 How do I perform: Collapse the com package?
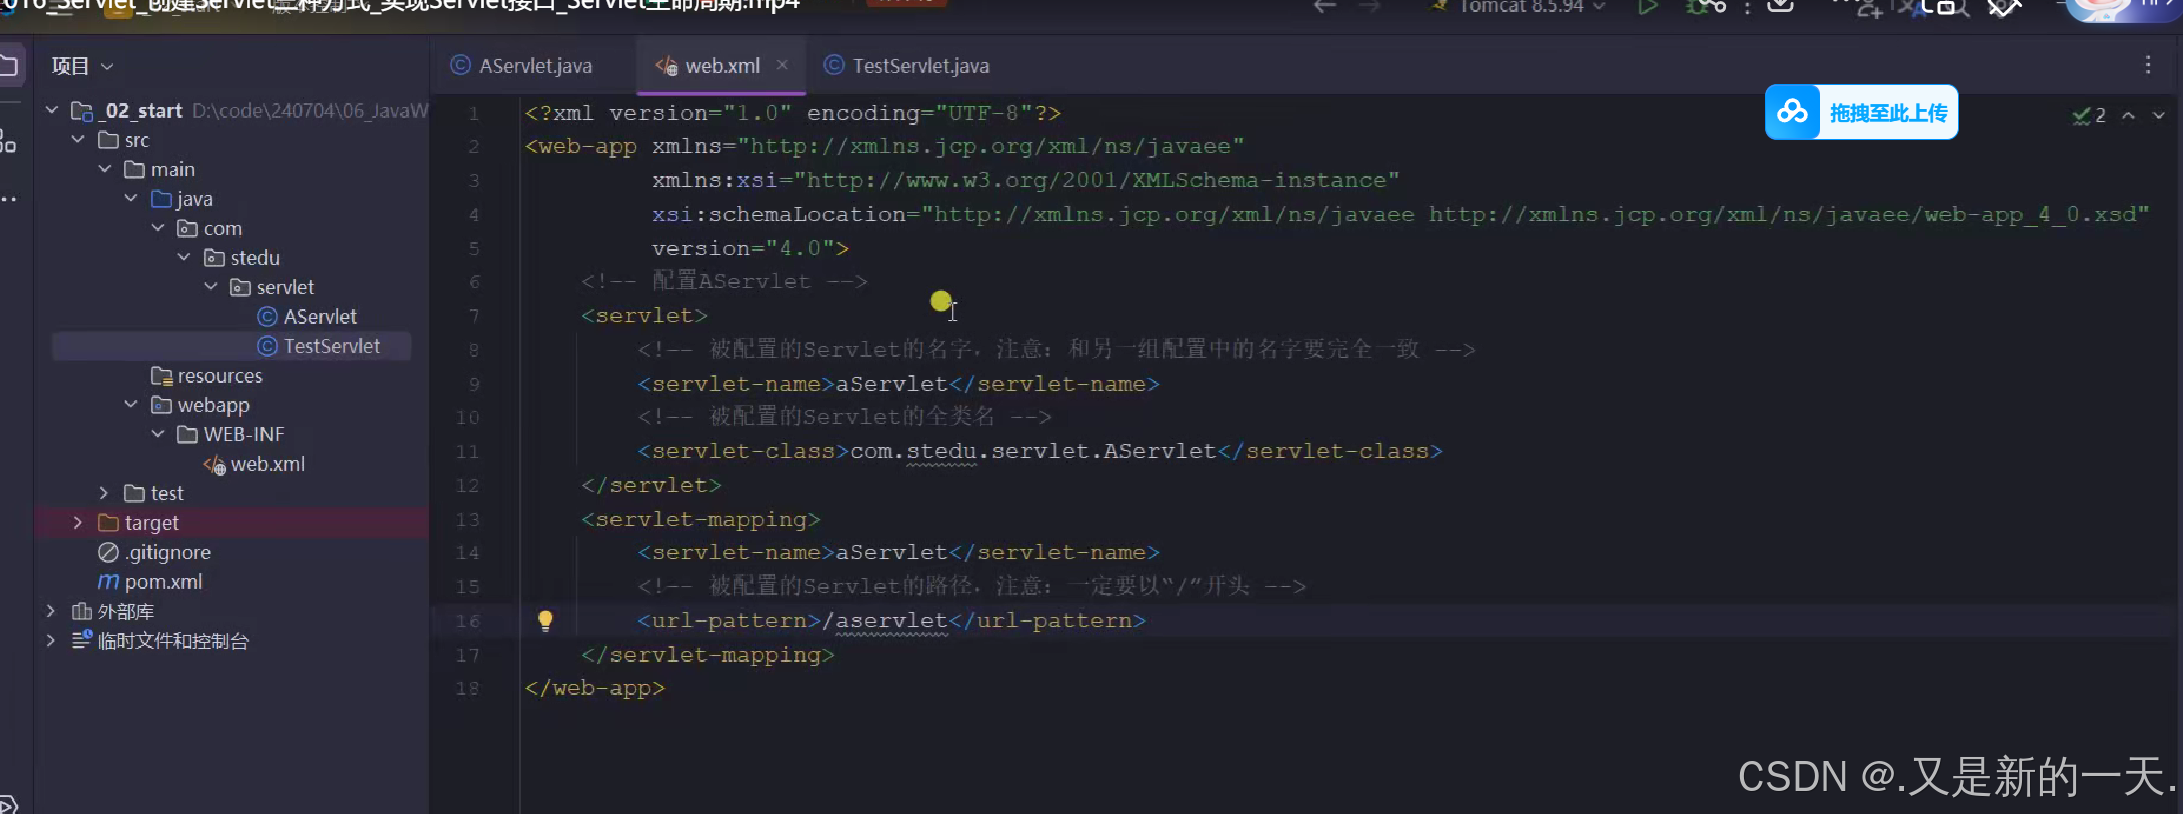158,228
